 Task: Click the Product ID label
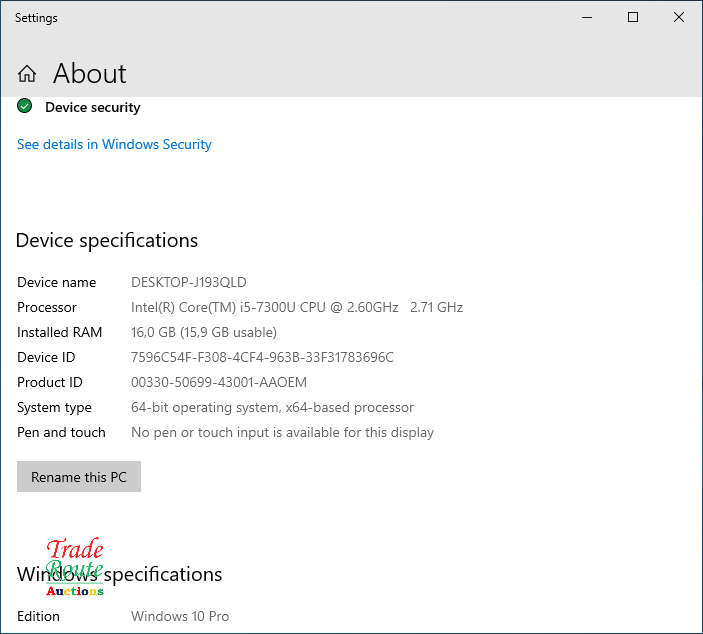point(50,382)
